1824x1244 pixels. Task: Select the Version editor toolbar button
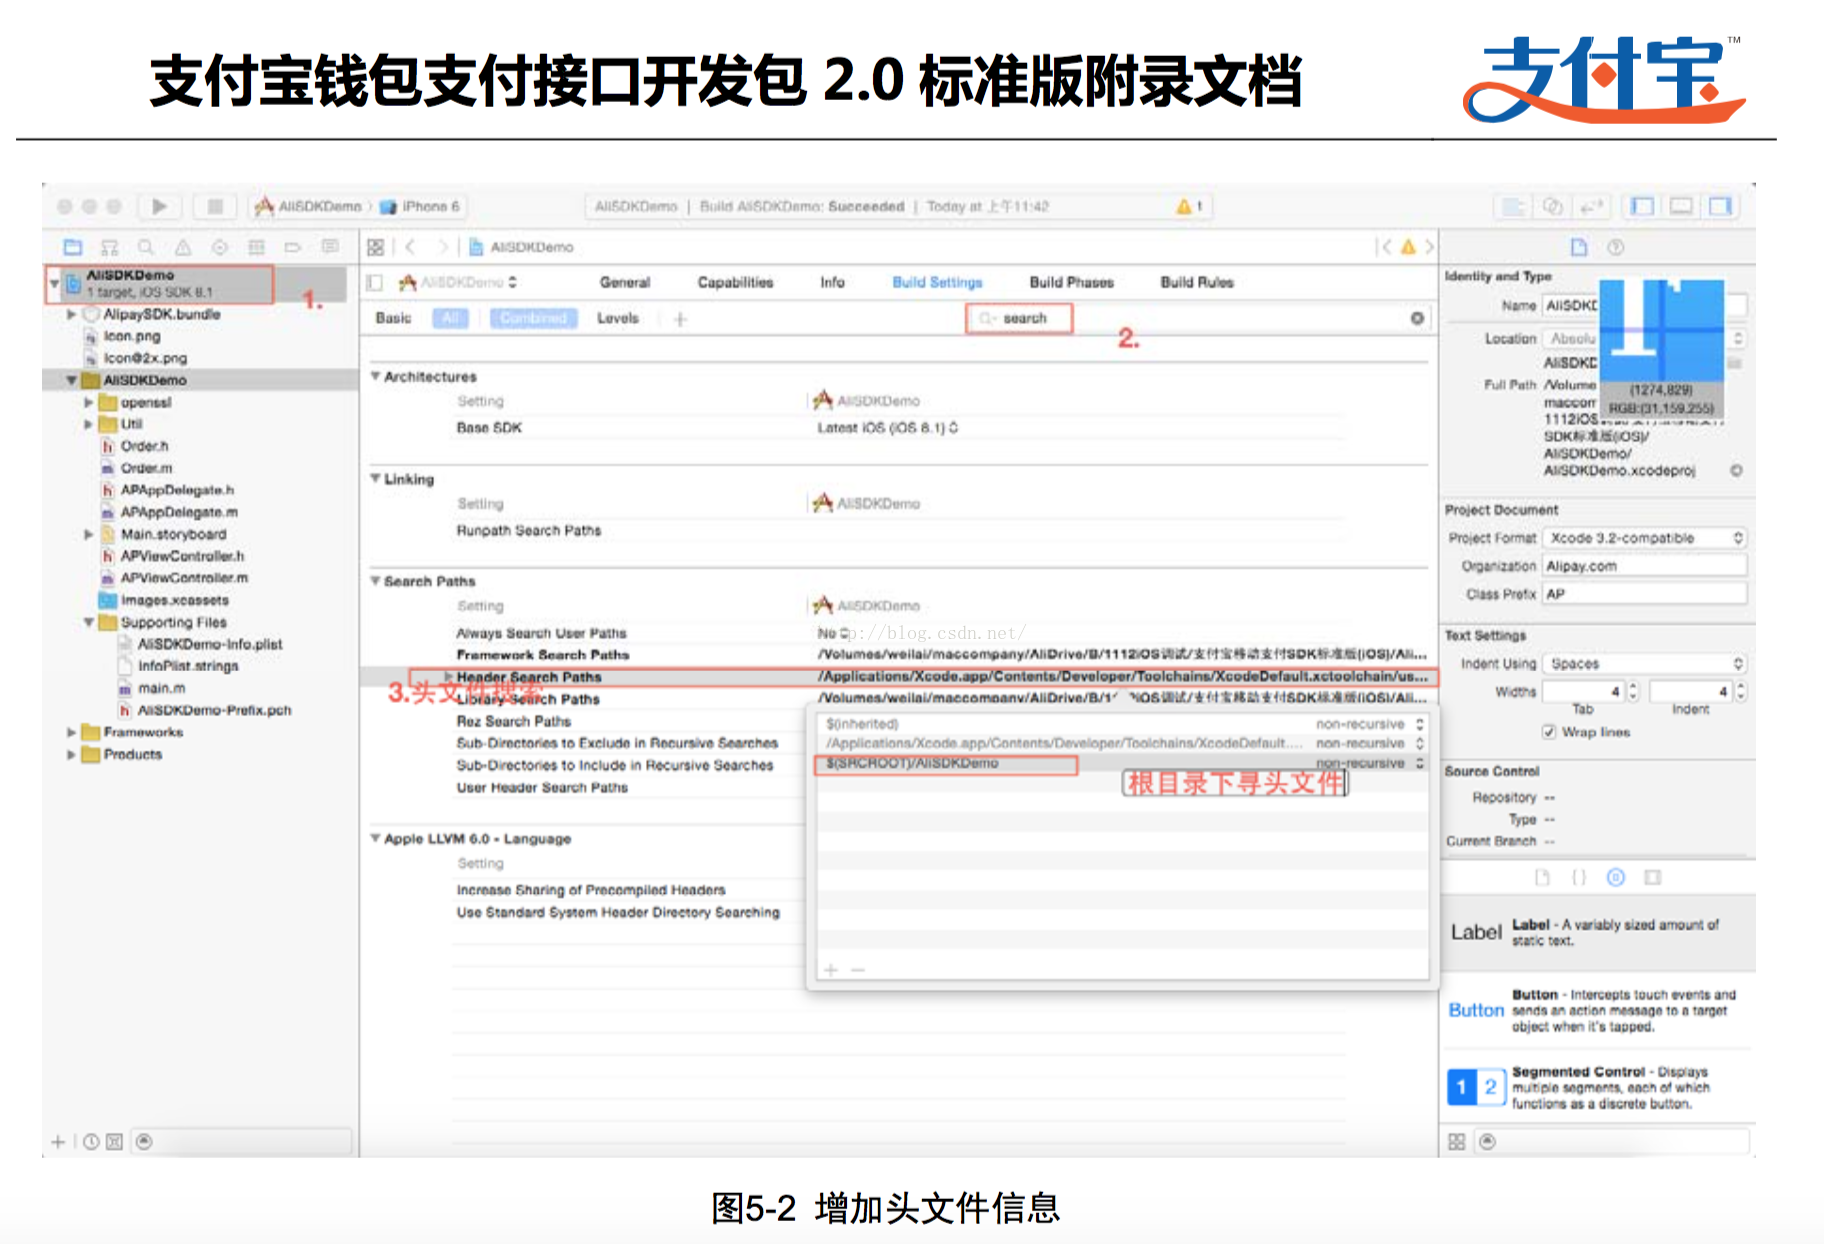coord(1590,206)
